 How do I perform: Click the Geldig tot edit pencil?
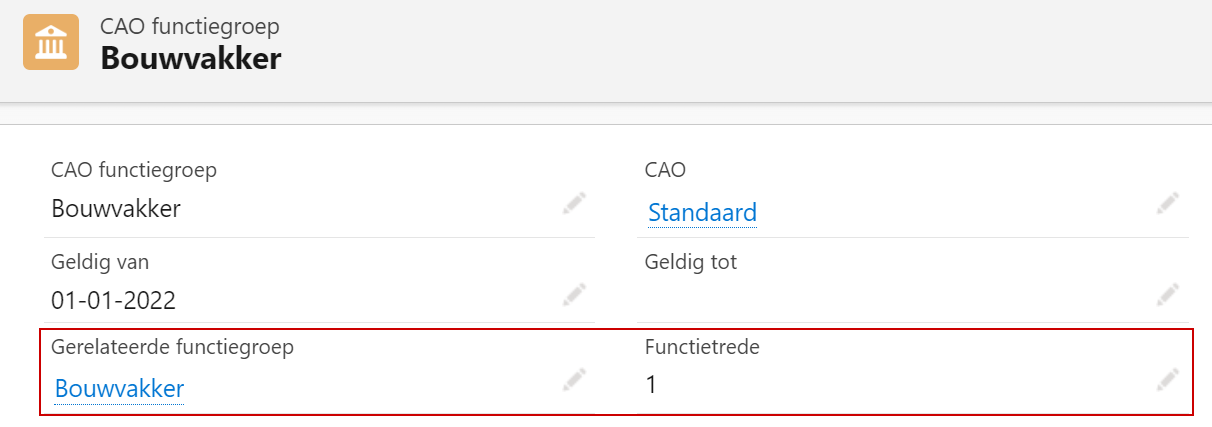pos(1168,294)
